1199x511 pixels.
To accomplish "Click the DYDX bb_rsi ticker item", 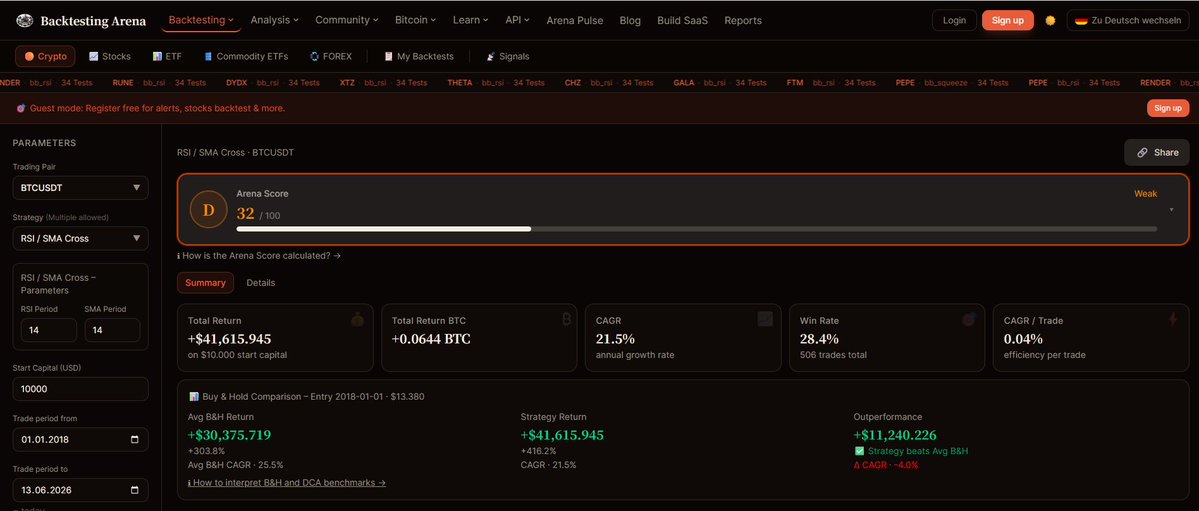I will [273, 83].
